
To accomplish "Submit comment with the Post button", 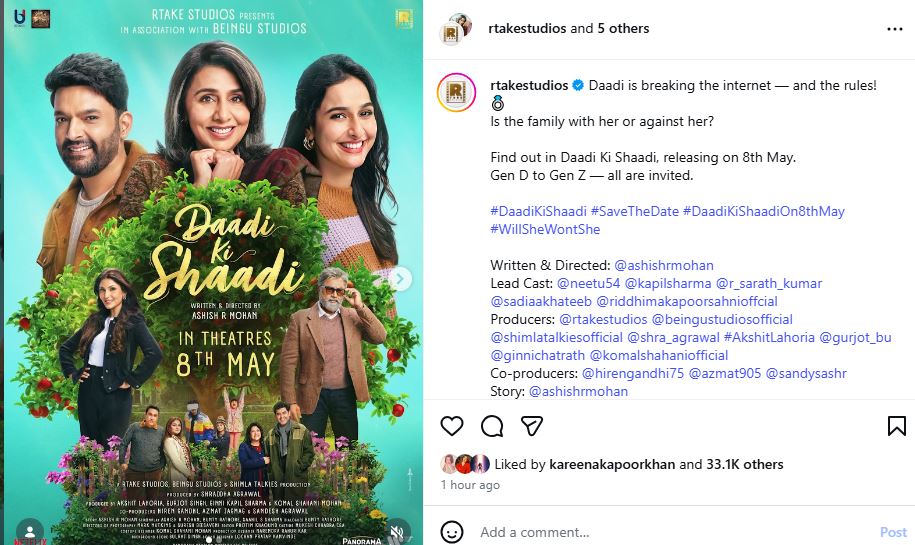I will point(893,532).
